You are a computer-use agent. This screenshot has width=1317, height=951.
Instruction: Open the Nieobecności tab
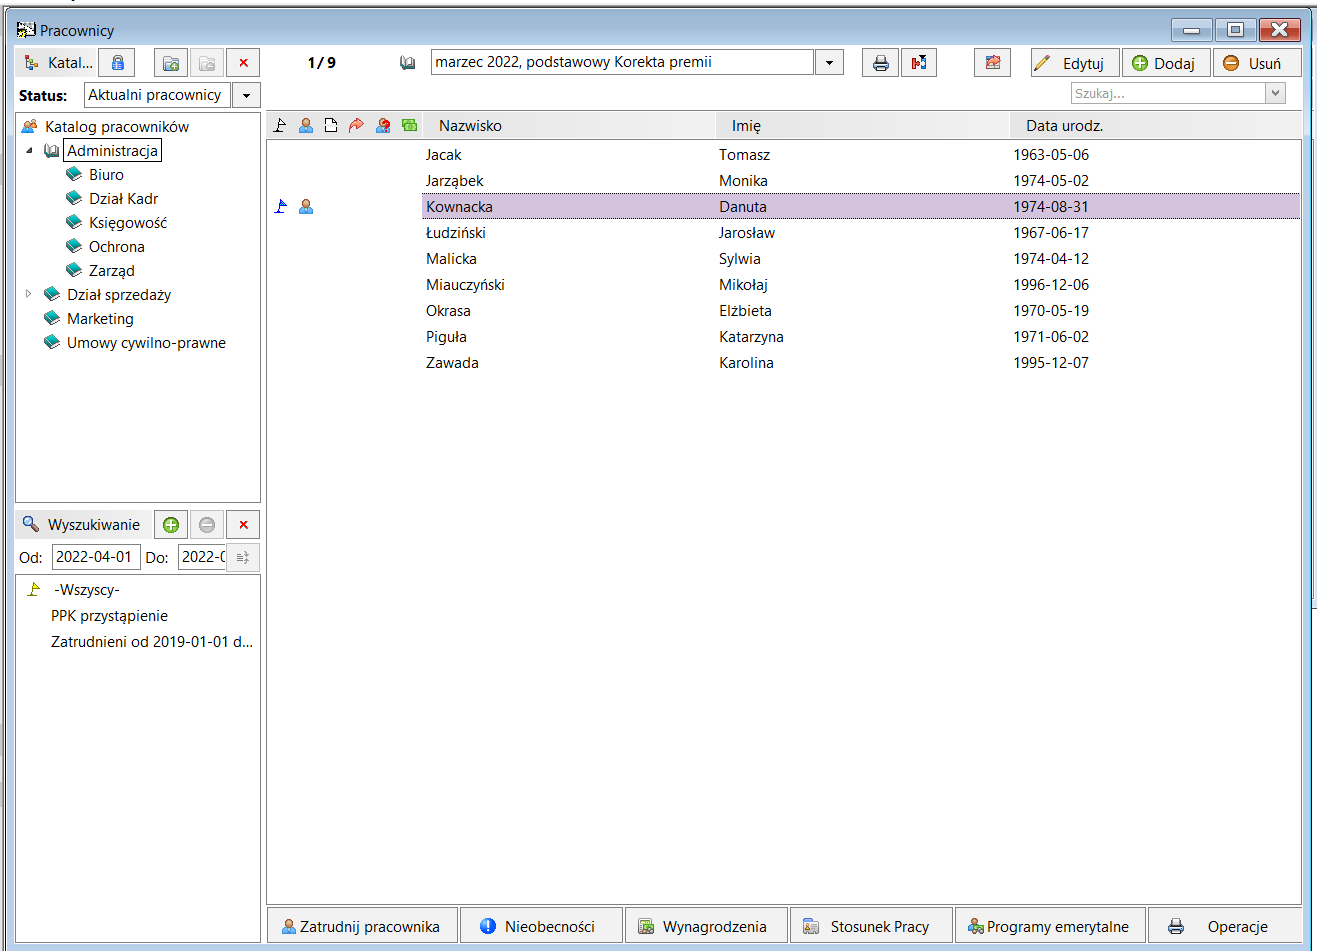tap(541, 926)
